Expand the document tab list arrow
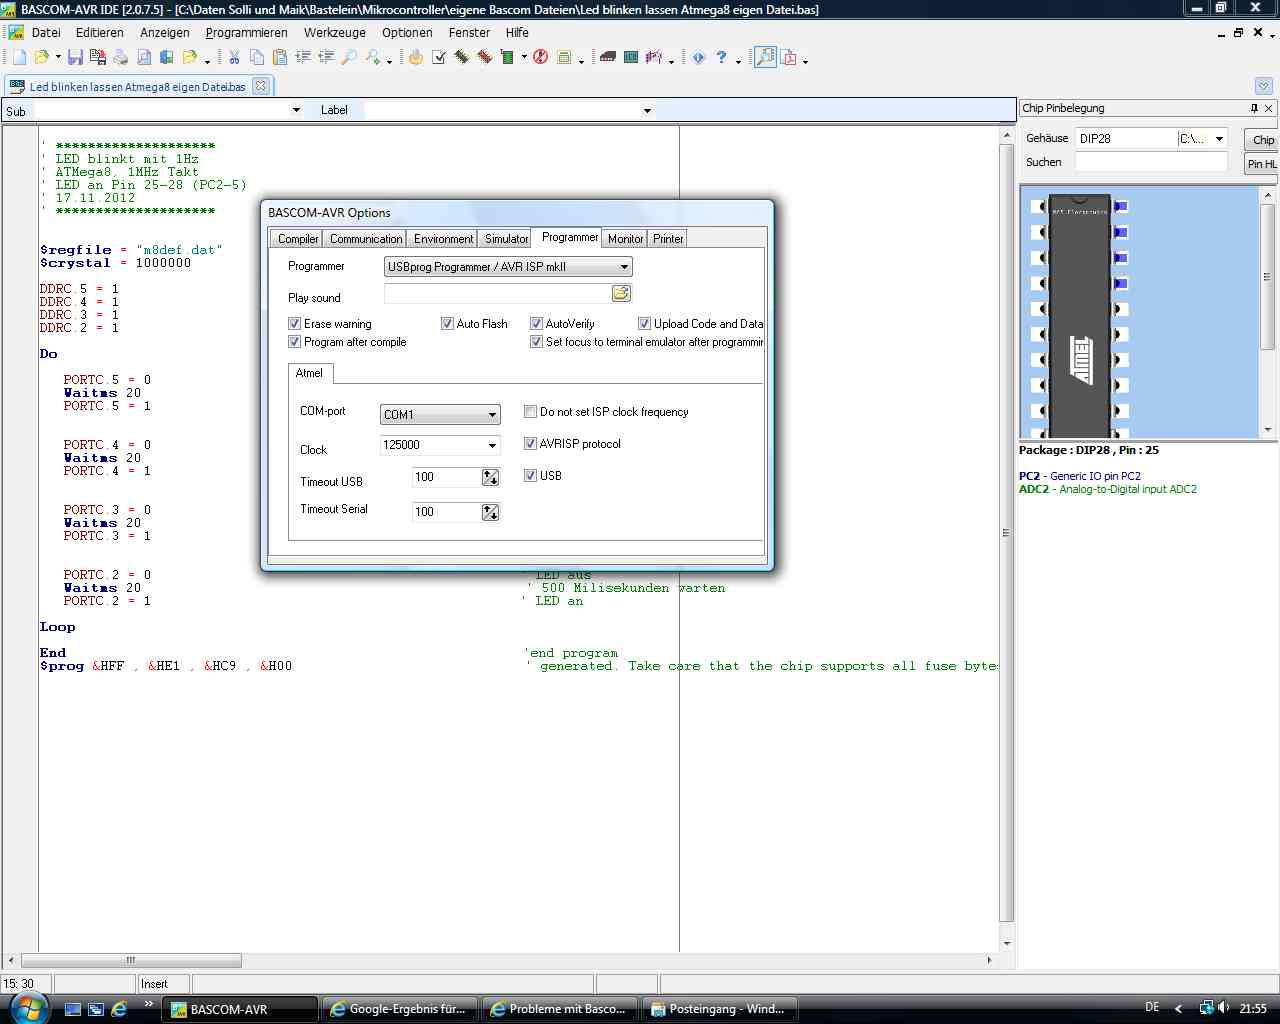 (x=1264, y=86)
